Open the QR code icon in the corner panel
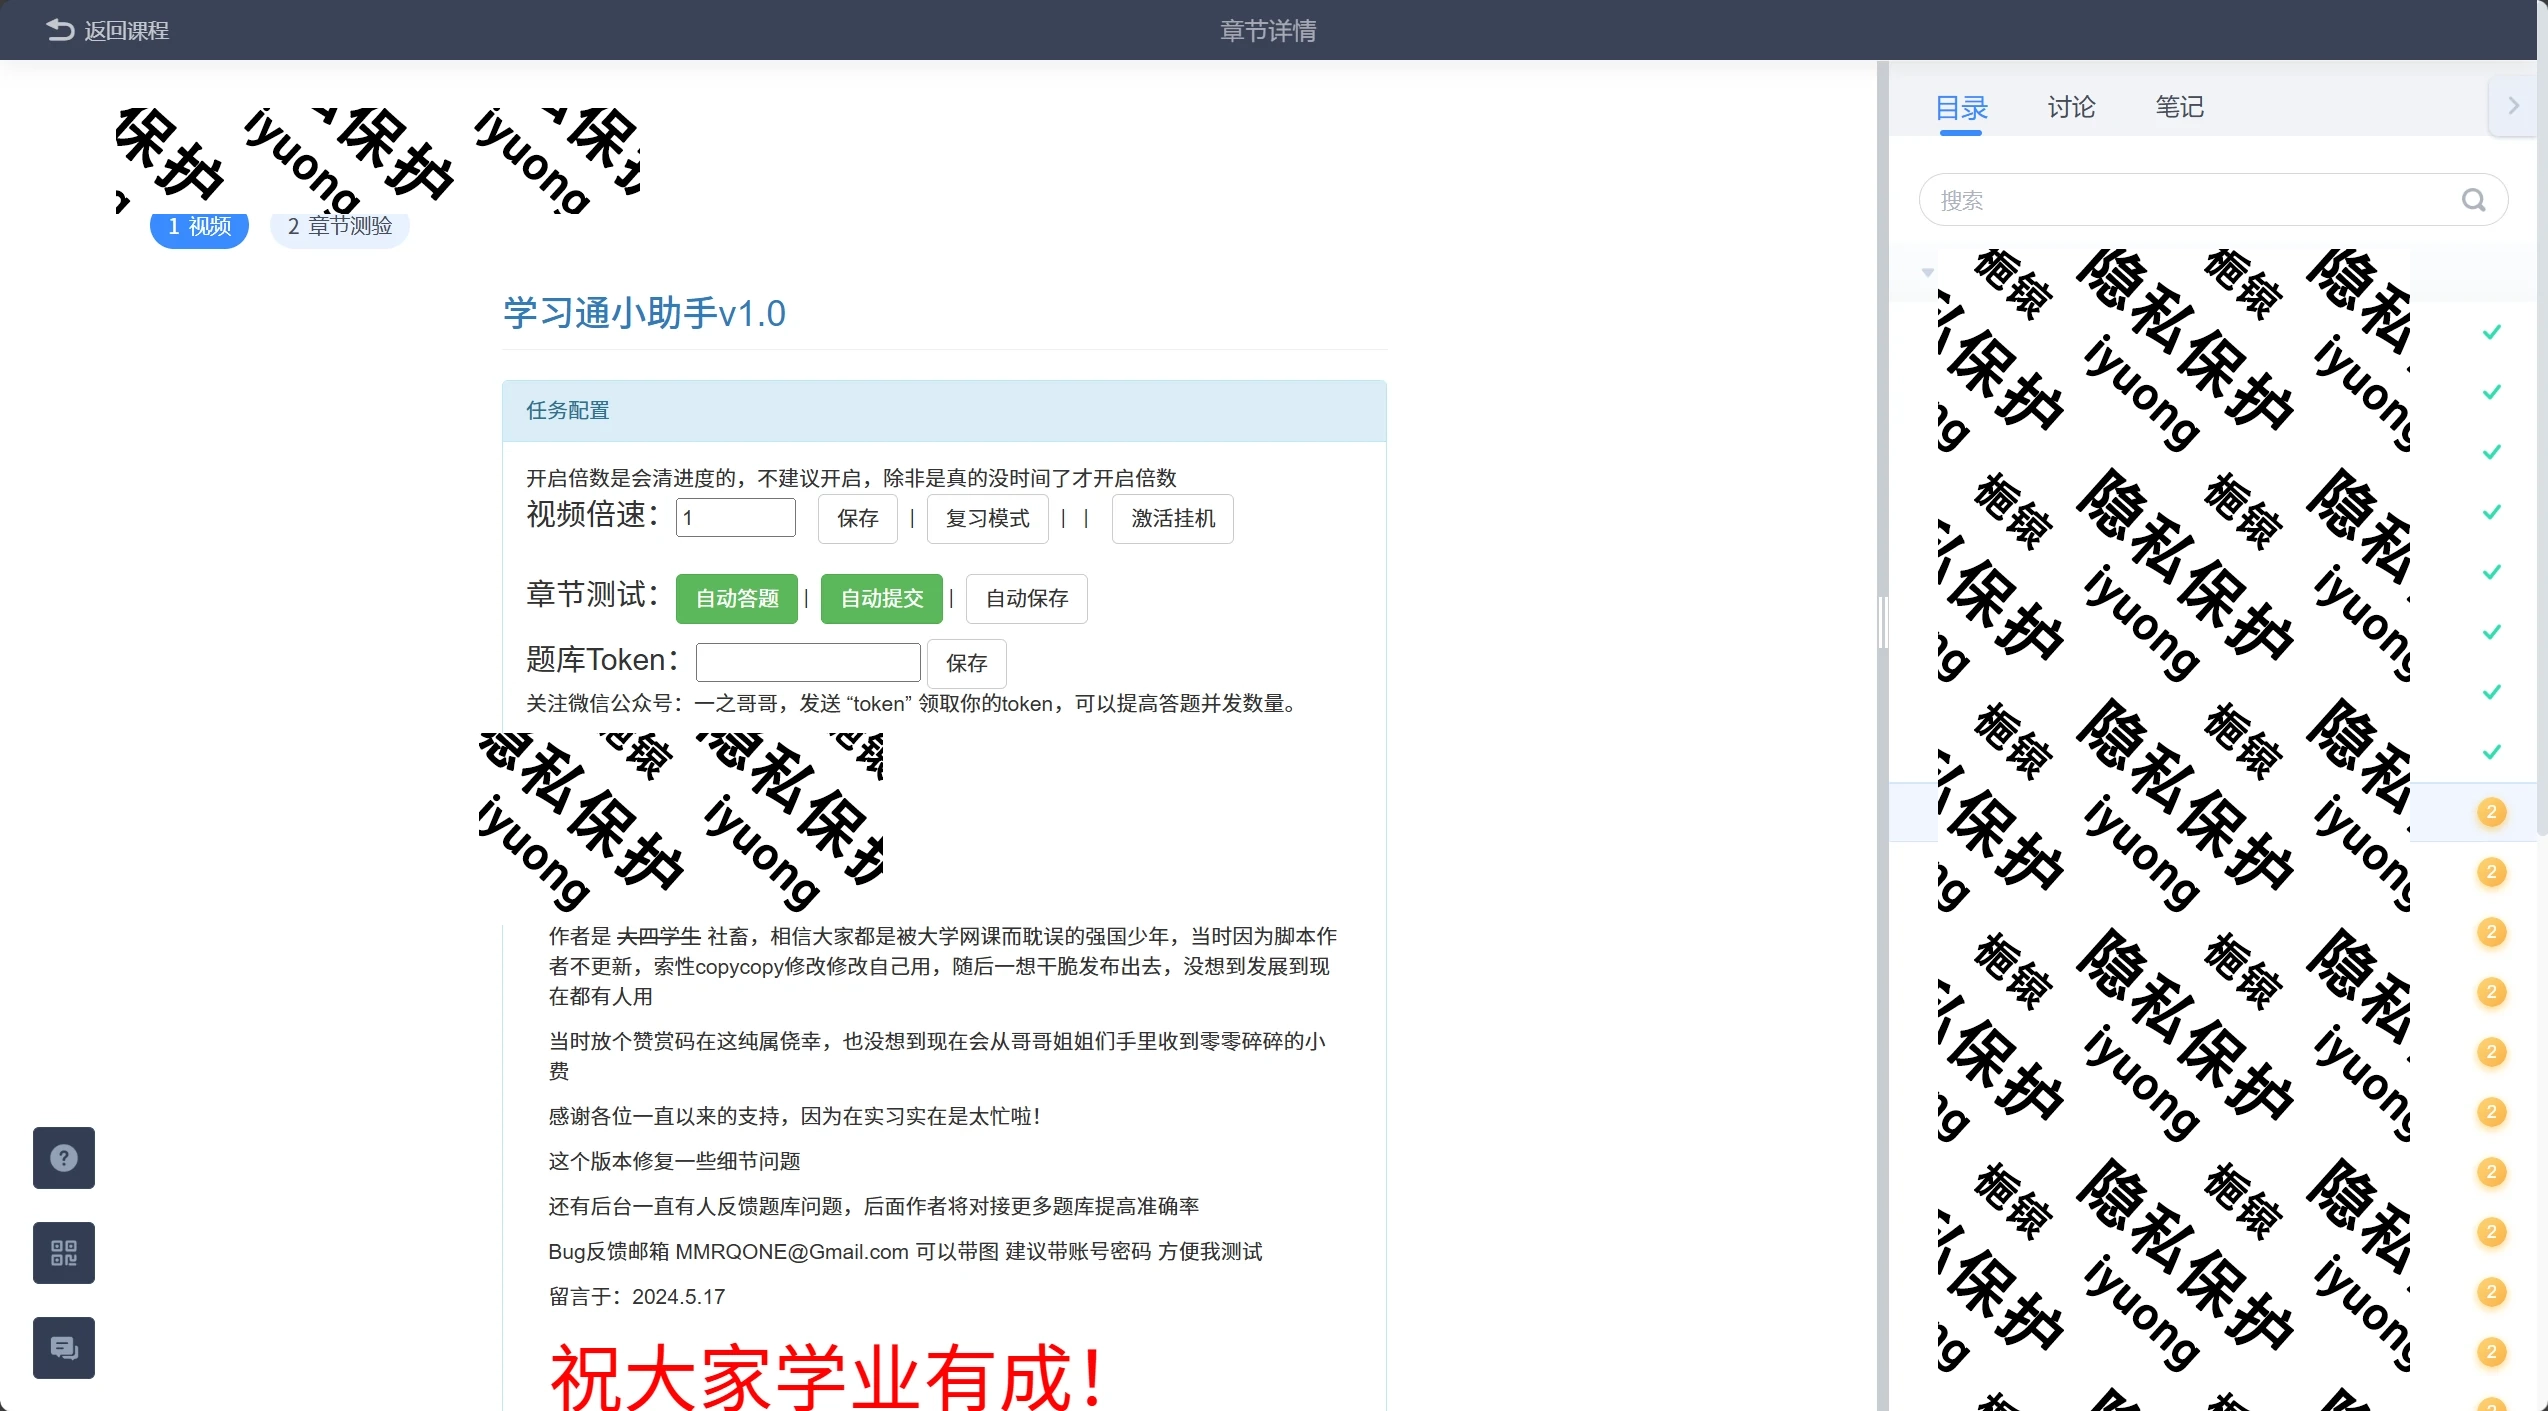The image size is (2548, 1411). 63,1252
